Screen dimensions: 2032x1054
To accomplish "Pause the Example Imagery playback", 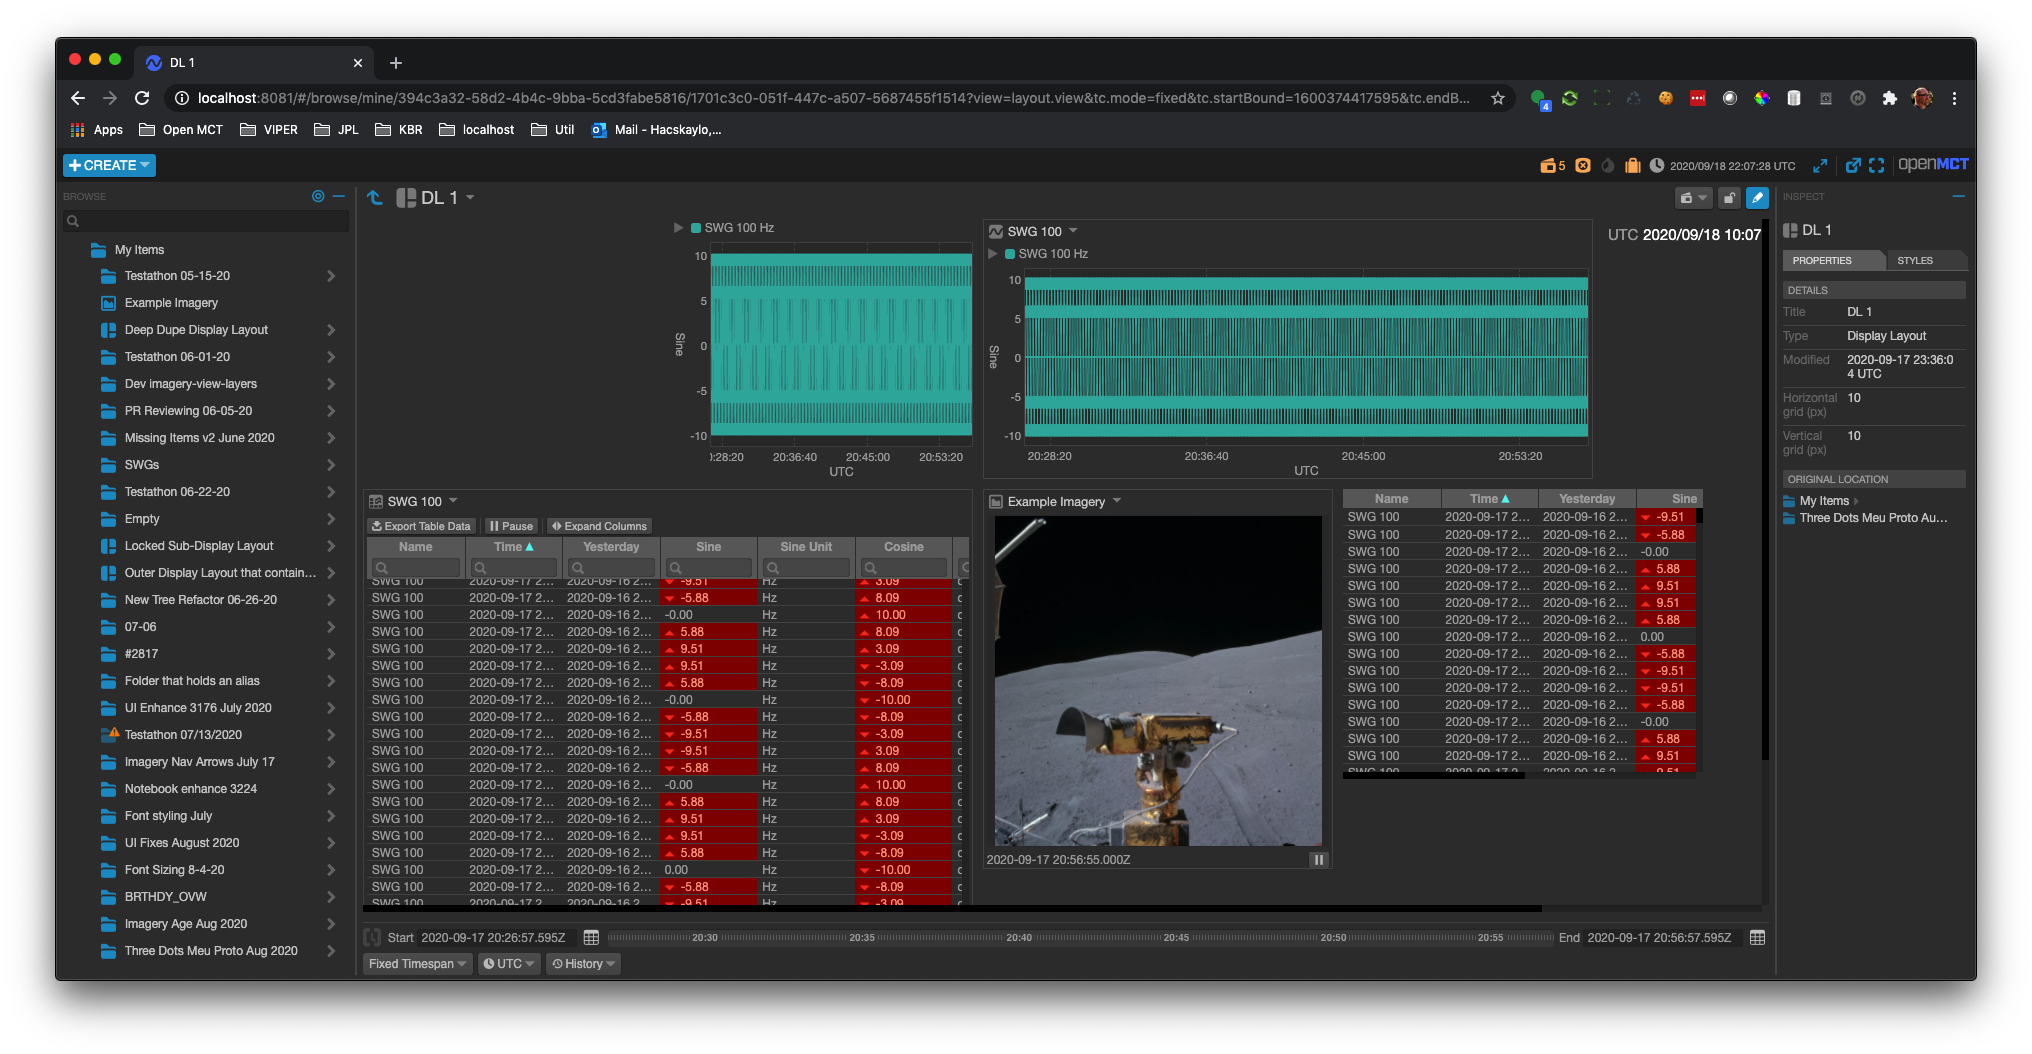I will pyautogui.click(x=1319, y=859).
